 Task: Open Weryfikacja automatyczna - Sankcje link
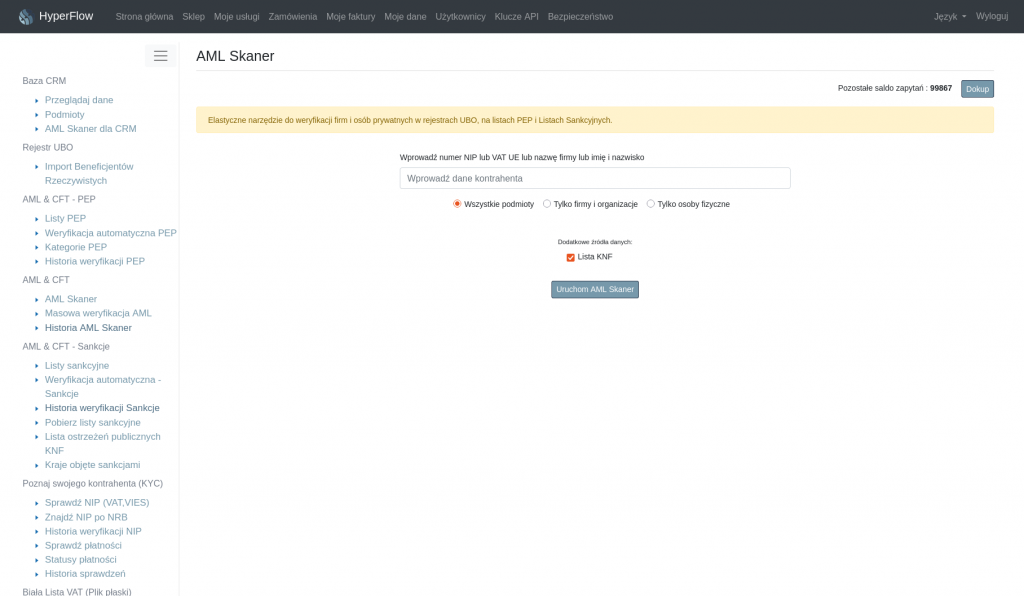click(103, 386)
